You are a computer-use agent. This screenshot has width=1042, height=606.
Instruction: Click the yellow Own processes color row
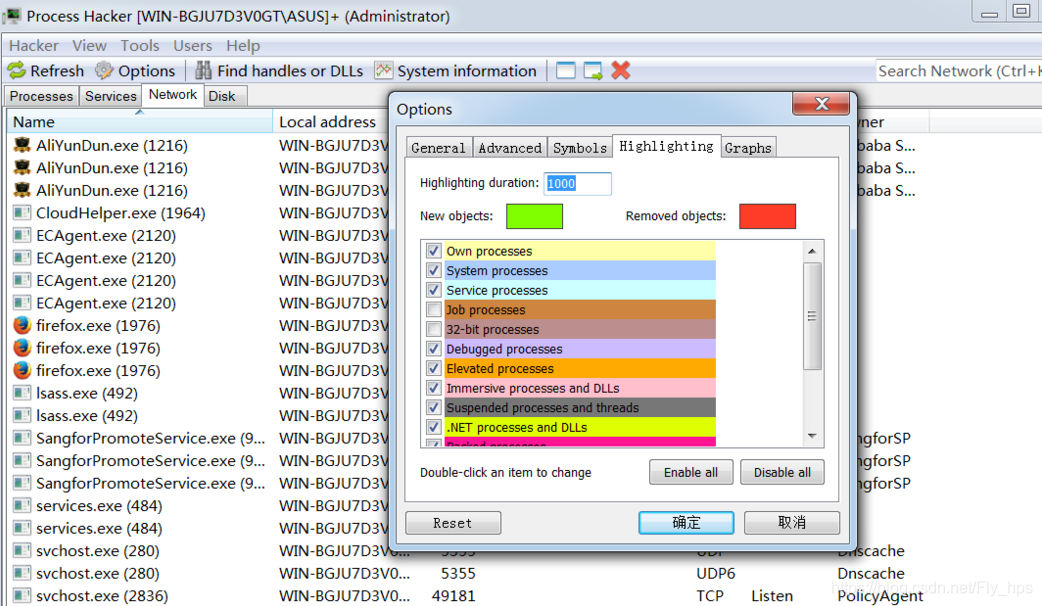point(580,251)
